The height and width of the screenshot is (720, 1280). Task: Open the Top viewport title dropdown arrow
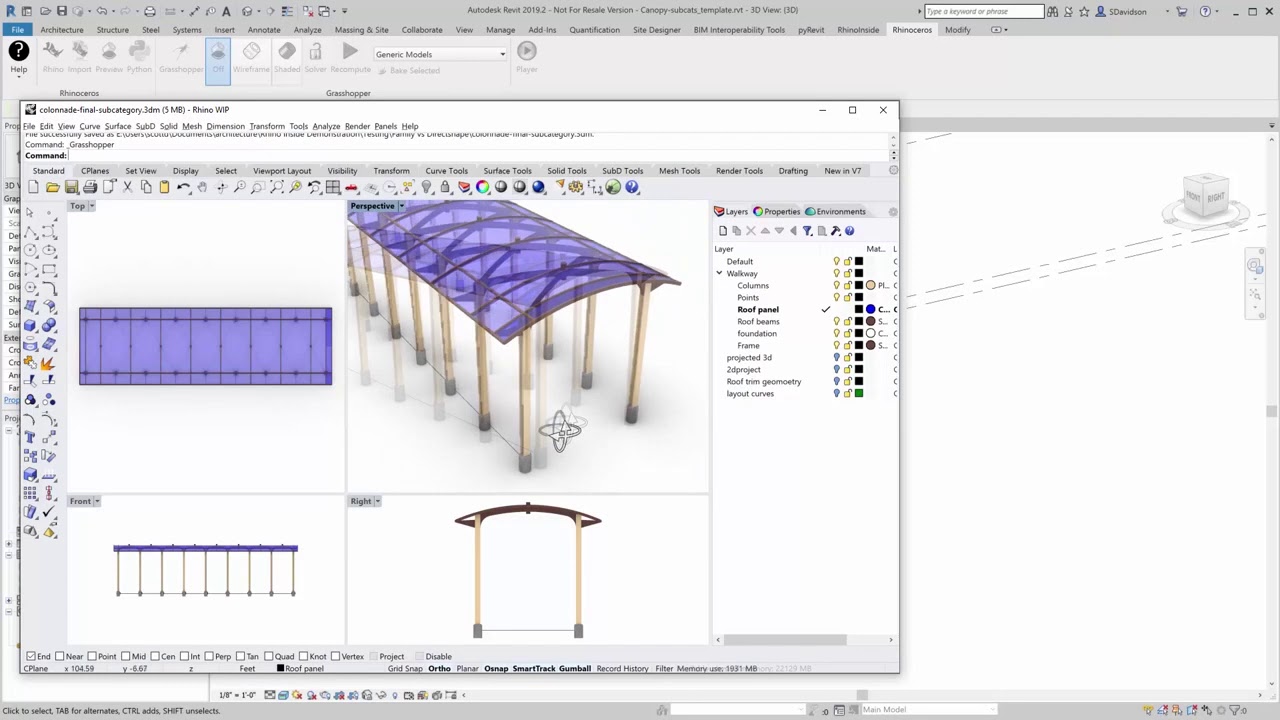[x=92, y=206]
